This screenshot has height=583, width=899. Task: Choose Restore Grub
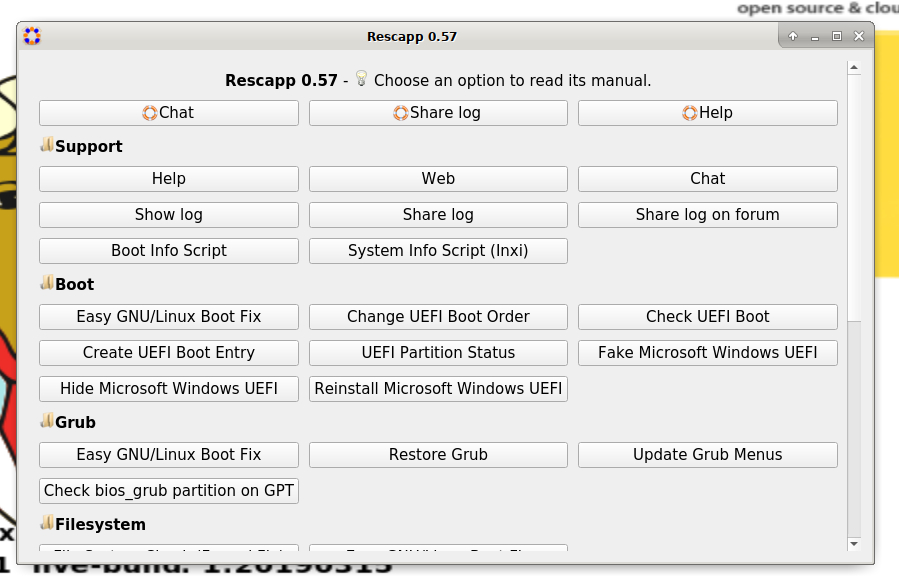pos(438,455)
